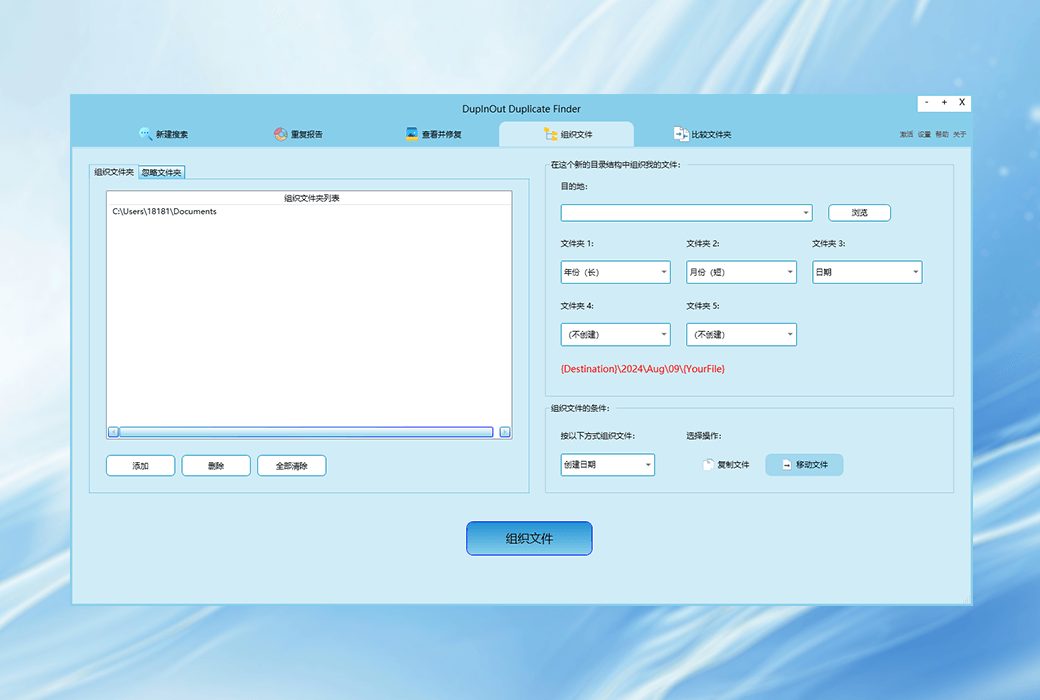The width and height of the screenshot is (1040, 700).
Task: Select the 组织文件夹 sub-tab
Action: (114, 172)
